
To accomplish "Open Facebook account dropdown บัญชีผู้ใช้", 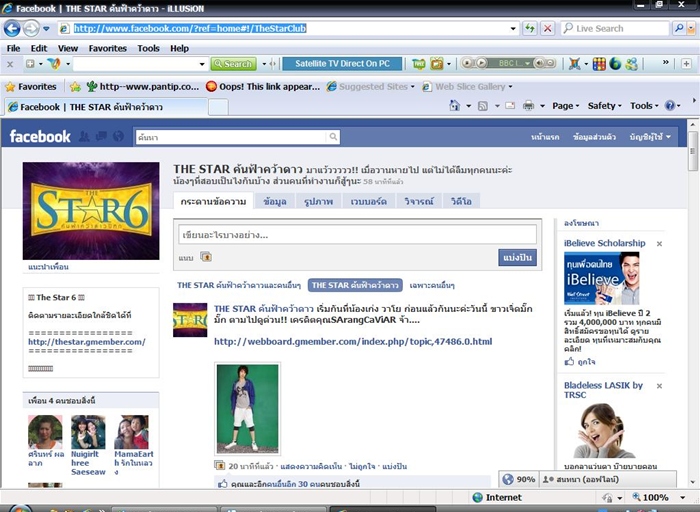I will 650,137.
